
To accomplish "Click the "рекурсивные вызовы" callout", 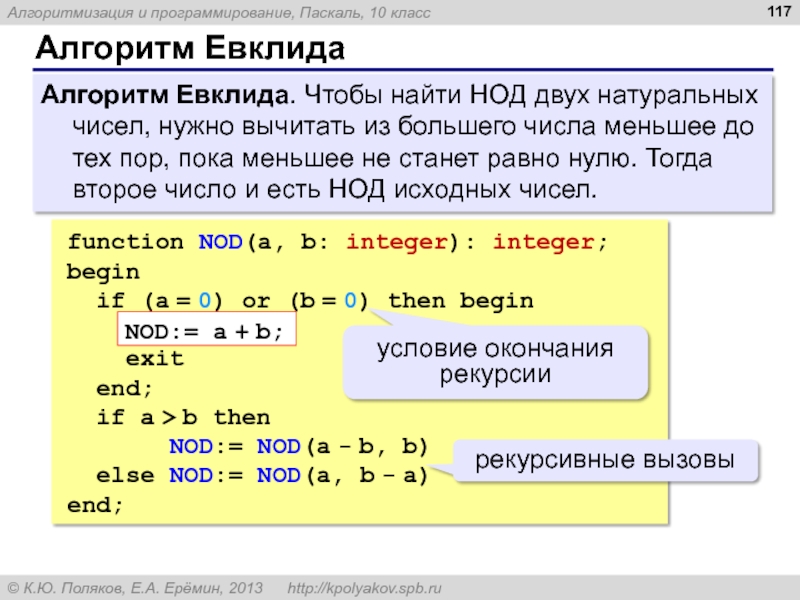I will 603,461.
